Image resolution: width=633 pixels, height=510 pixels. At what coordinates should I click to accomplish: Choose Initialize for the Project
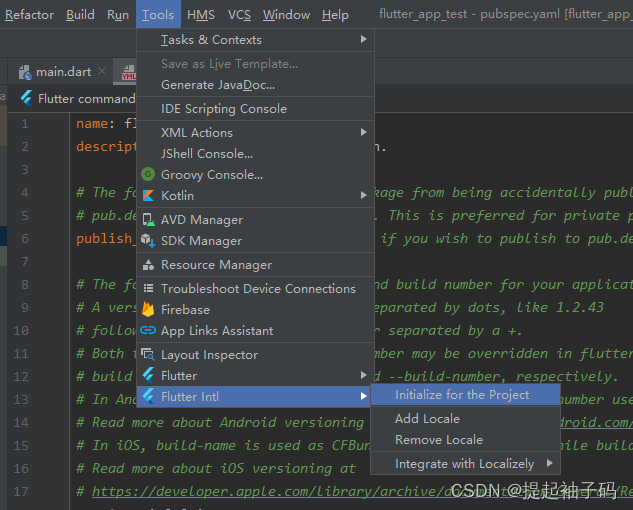point(465,395)
